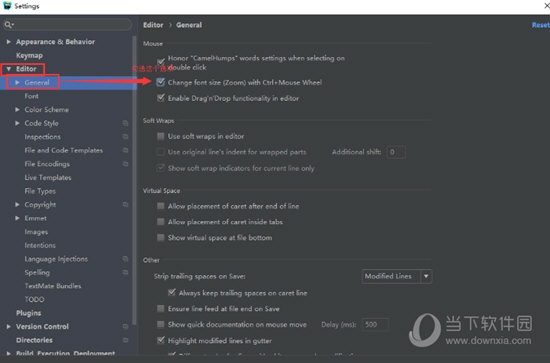Enable Use soft wraps in editor
Viewport: 550px width, 363px height.
tap(161, 136)
